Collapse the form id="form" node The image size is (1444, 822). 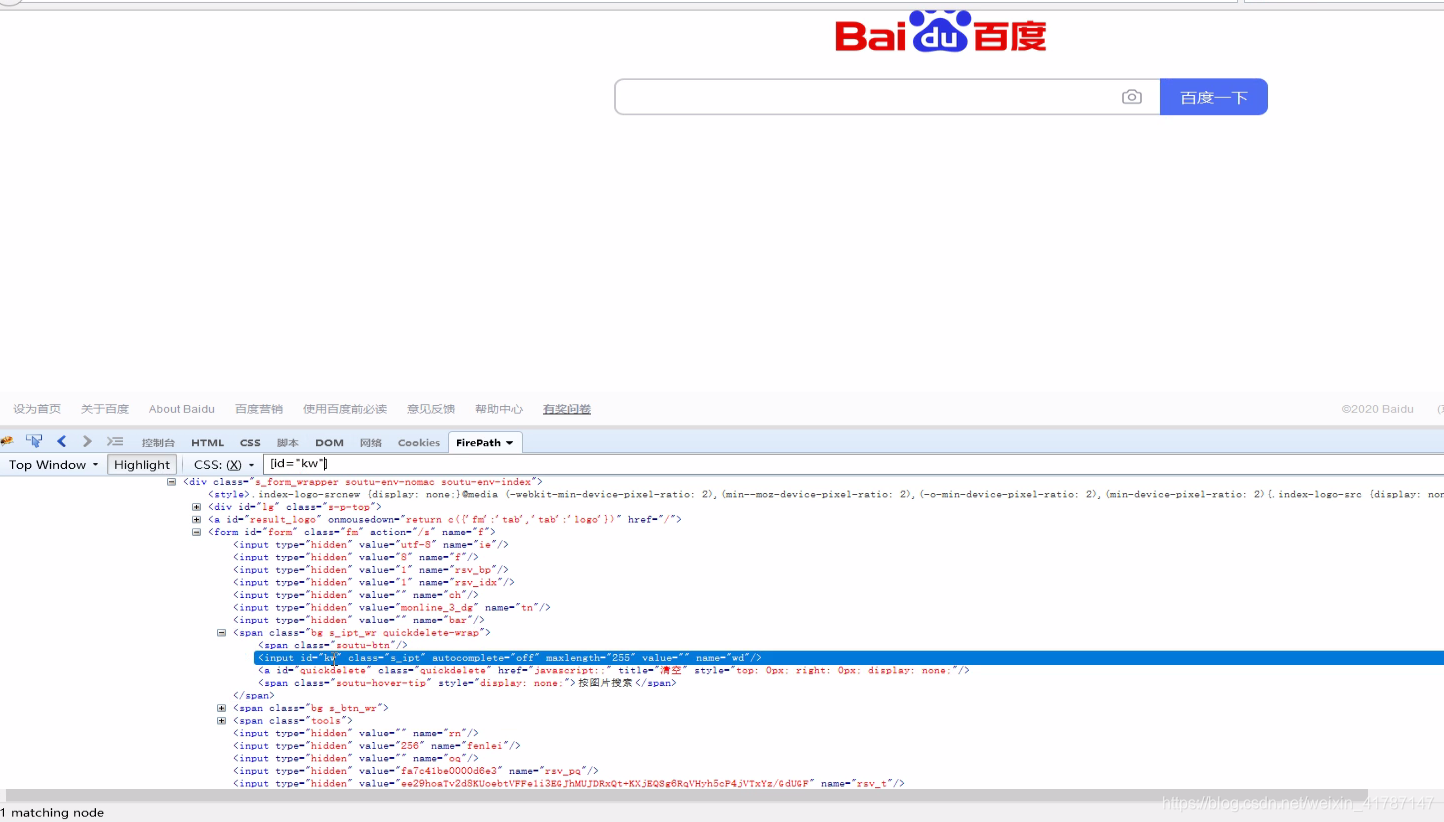[197, 532]
